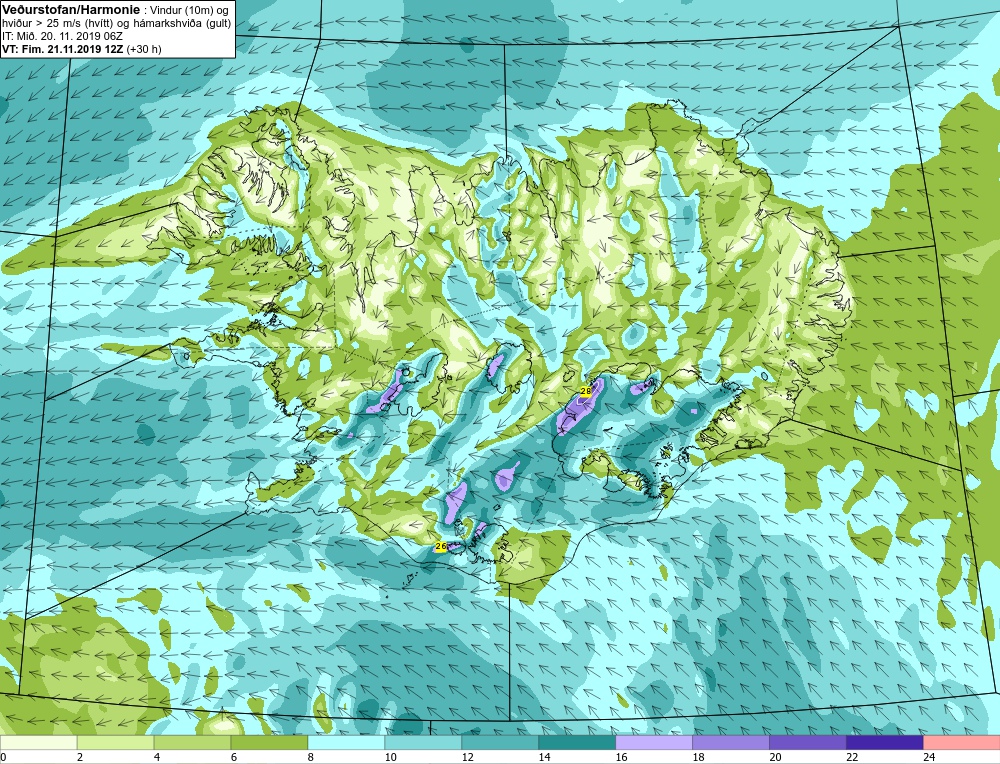Click the 12–14 m/s teal legend swatch
Image resolution: width=1000 pixels, height=764 pixels.
click(x=500, y=742)
